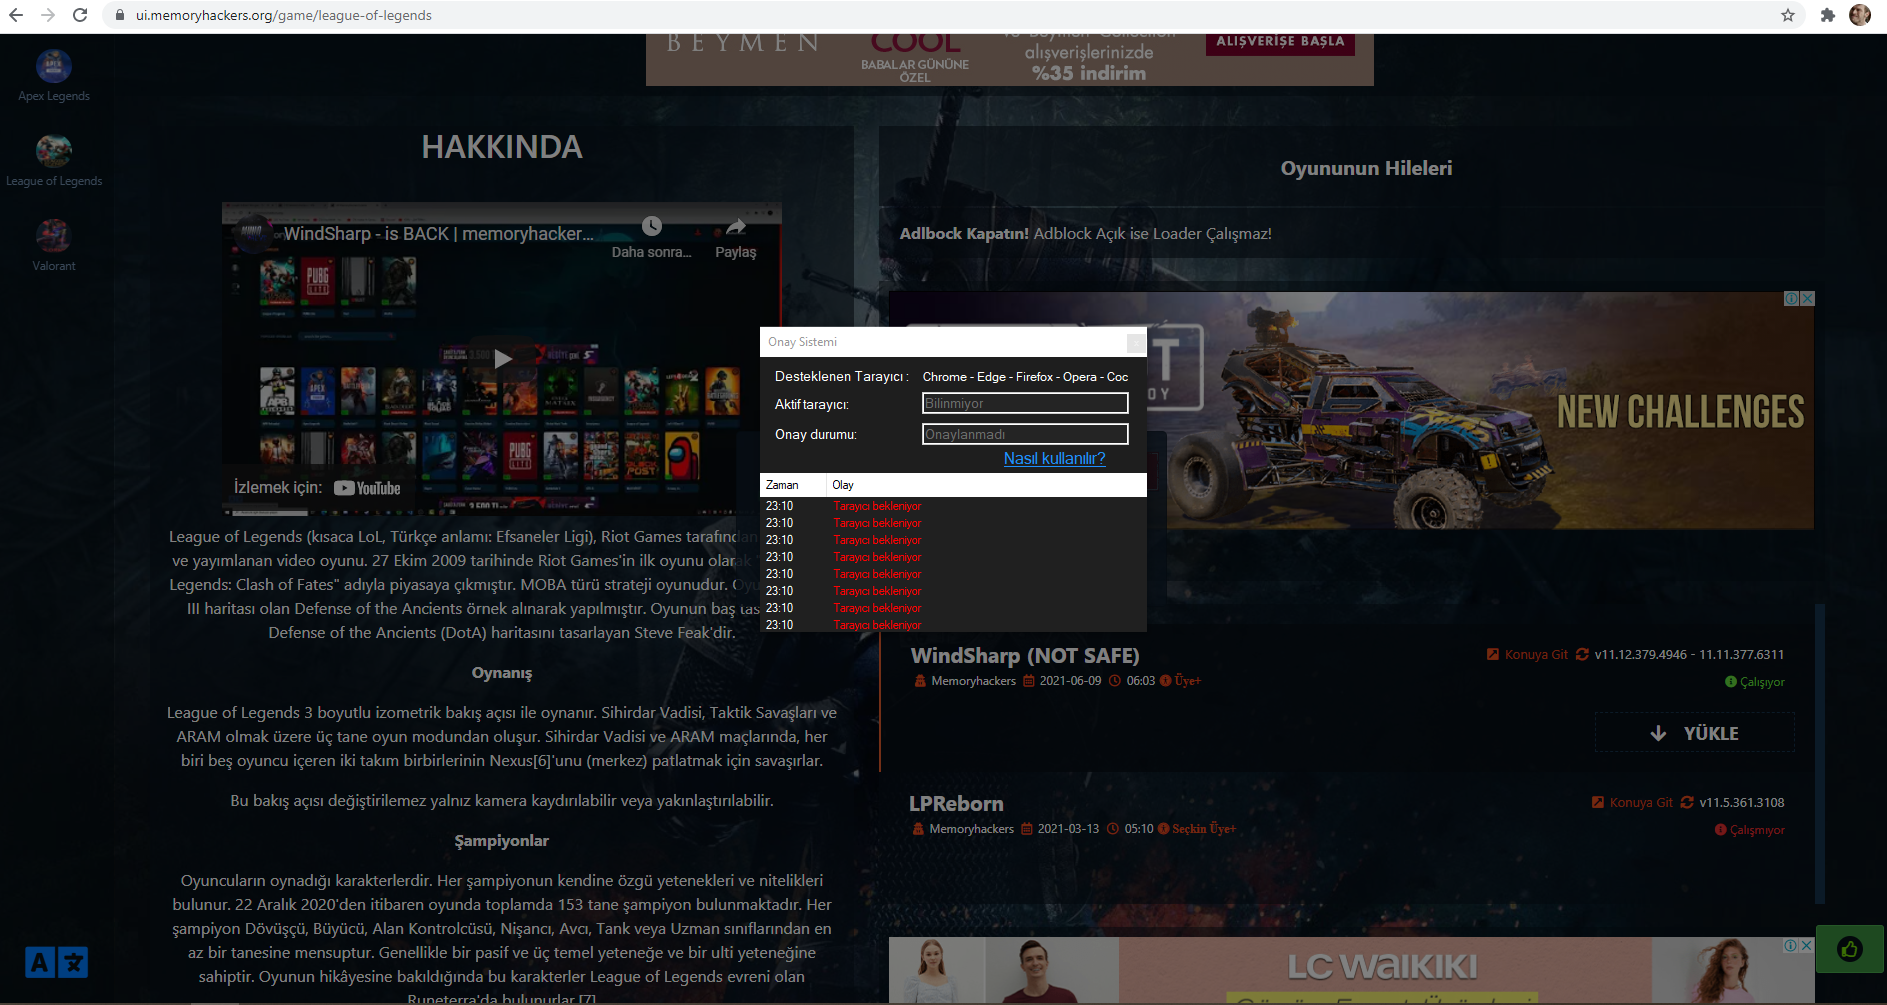
Task: View site info via the padlock icon
Action: coord(120,15)
